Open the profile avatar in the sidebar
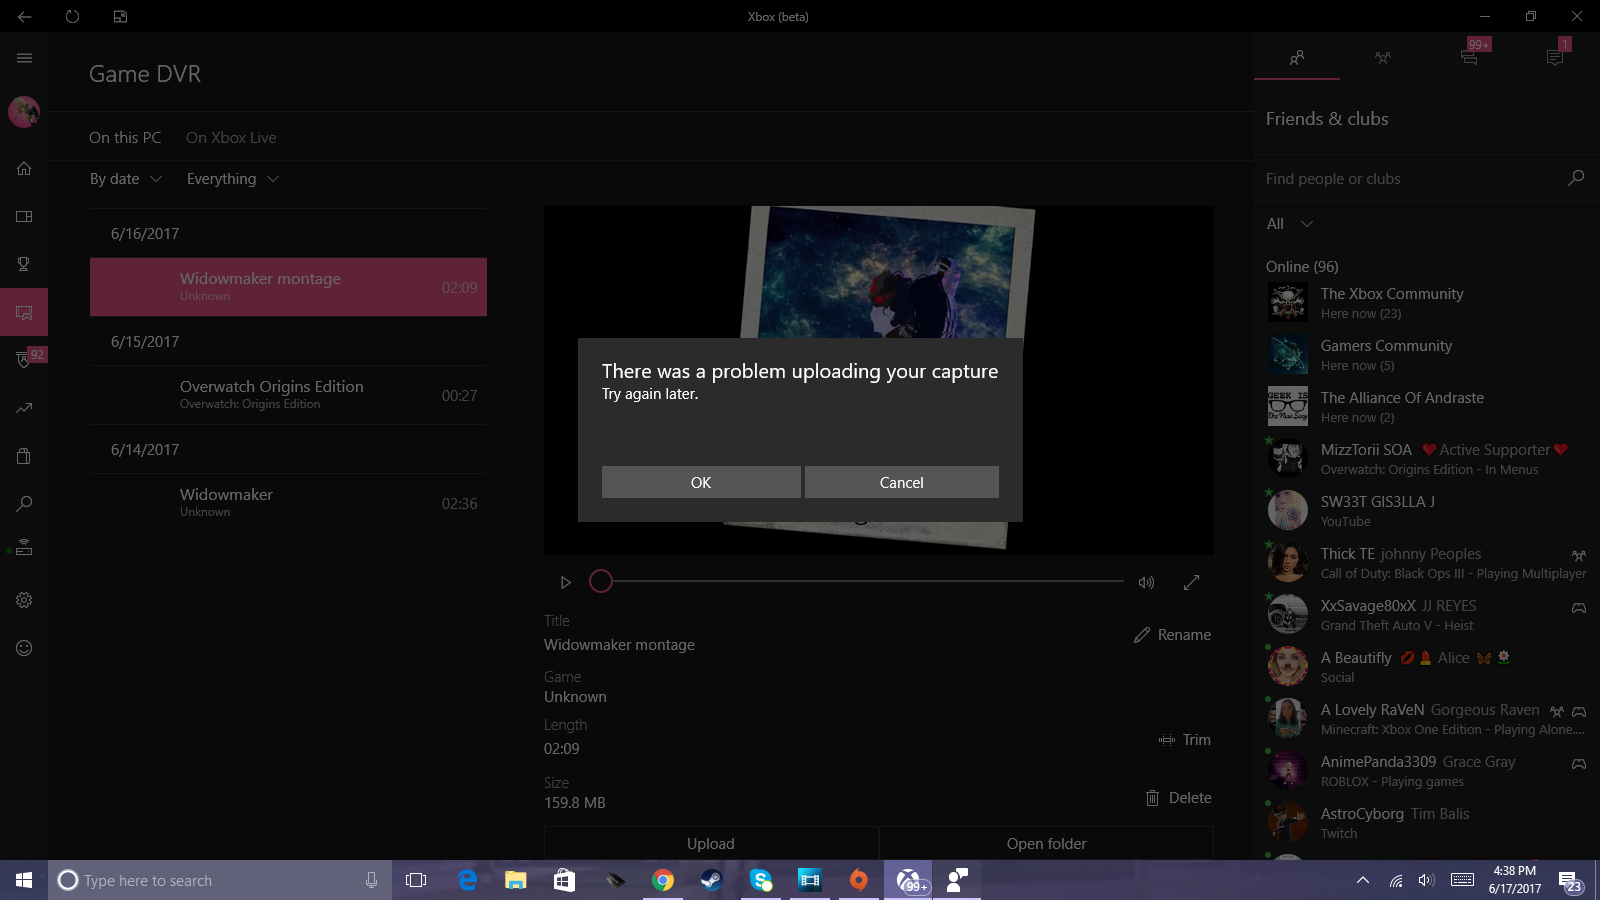This screenshot has width=1600, height=900. pyautogui.click(x=24, y=112)
